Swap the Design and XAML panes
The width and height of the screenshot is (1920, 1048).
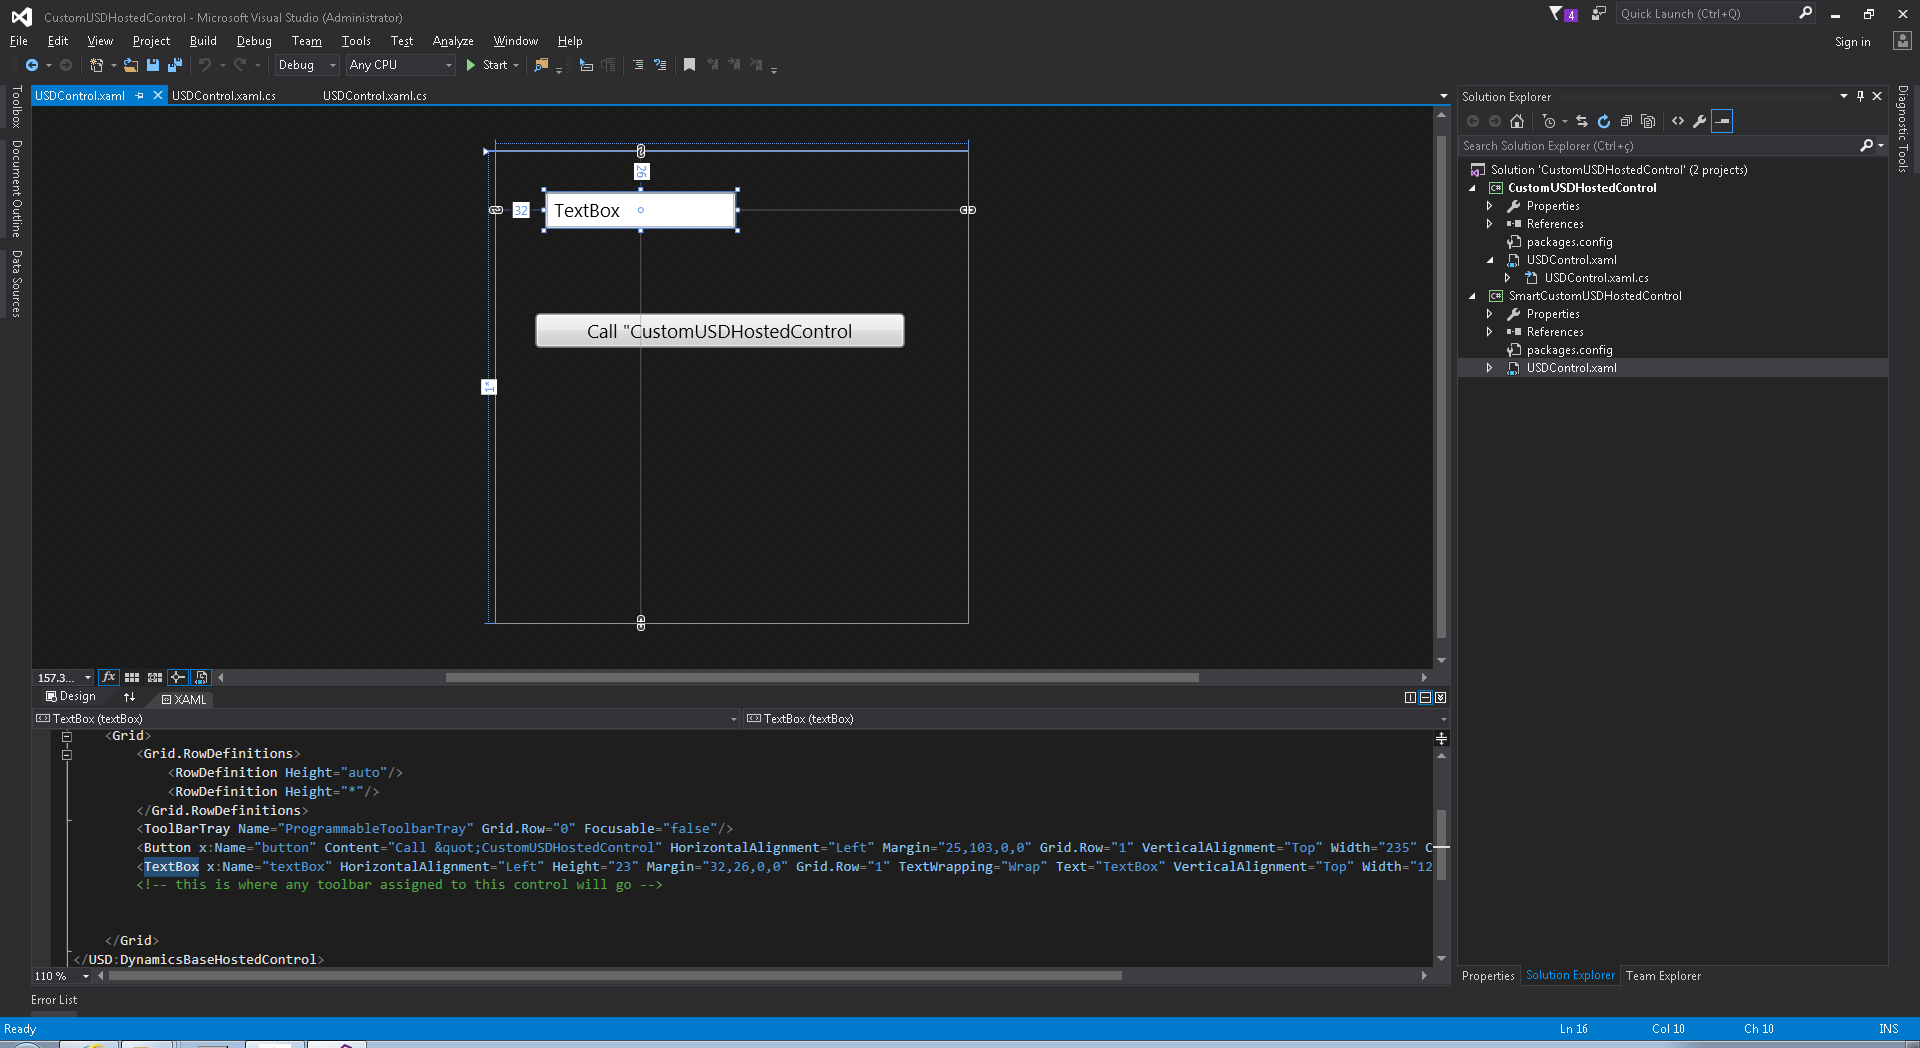tap(129, 697)
